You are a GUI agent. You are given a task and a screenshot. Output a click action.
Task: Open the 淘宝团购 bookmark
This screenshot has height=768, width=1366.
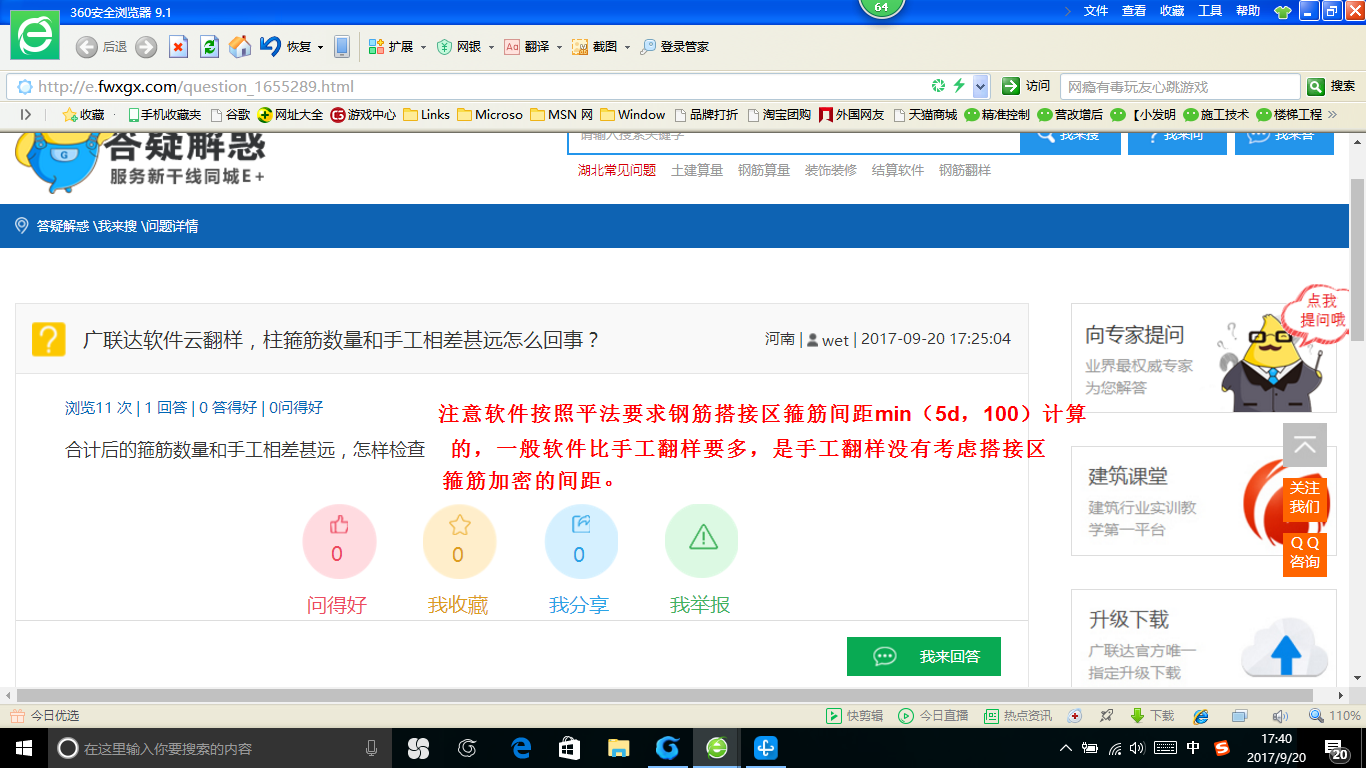[779, 114]
